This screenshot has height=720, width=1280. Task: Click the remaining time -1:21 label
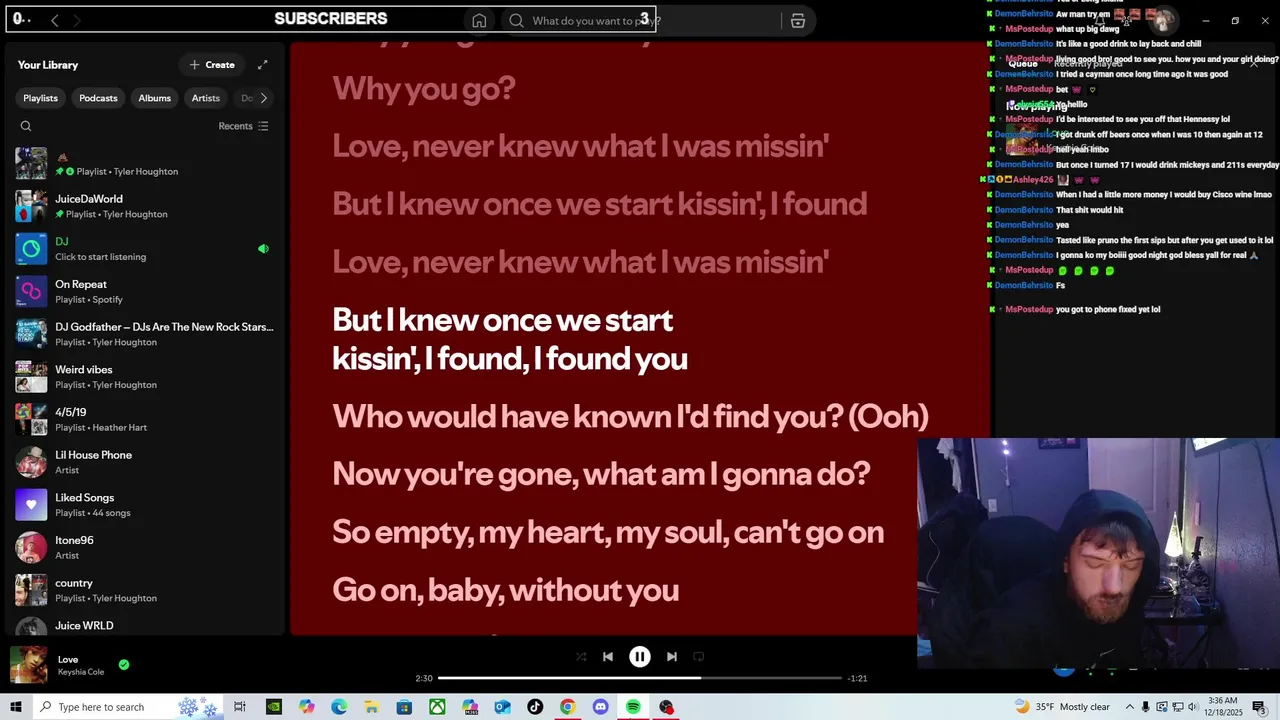click(x=857, y=678)
